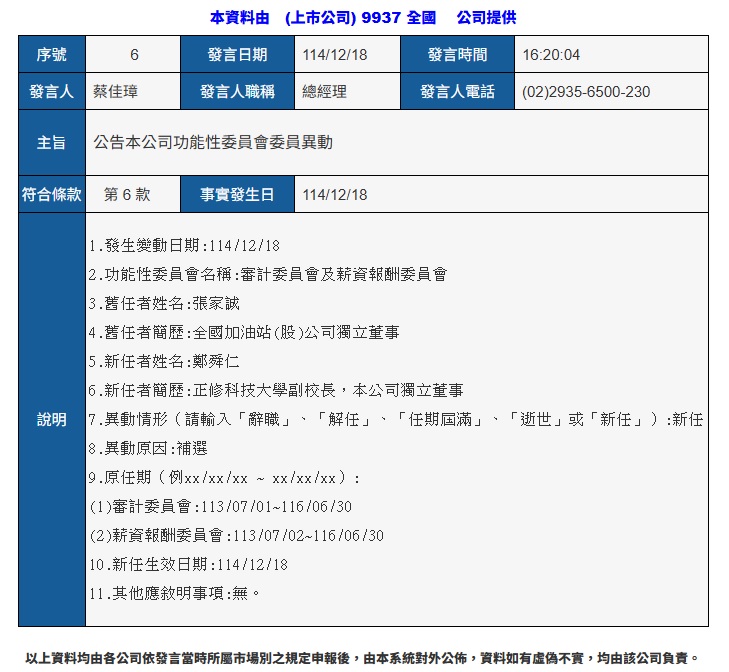Click the 符合條款 label cell

52,195
